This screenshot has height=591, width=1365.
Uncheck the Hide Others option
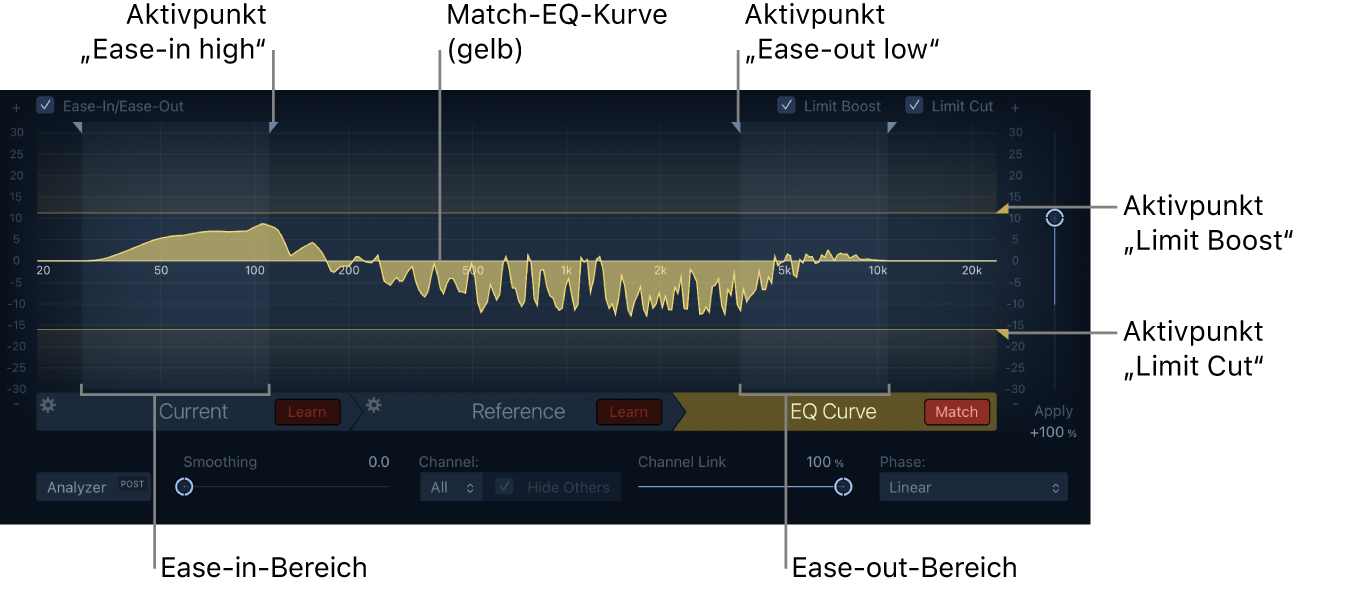[x=505, y=487]
